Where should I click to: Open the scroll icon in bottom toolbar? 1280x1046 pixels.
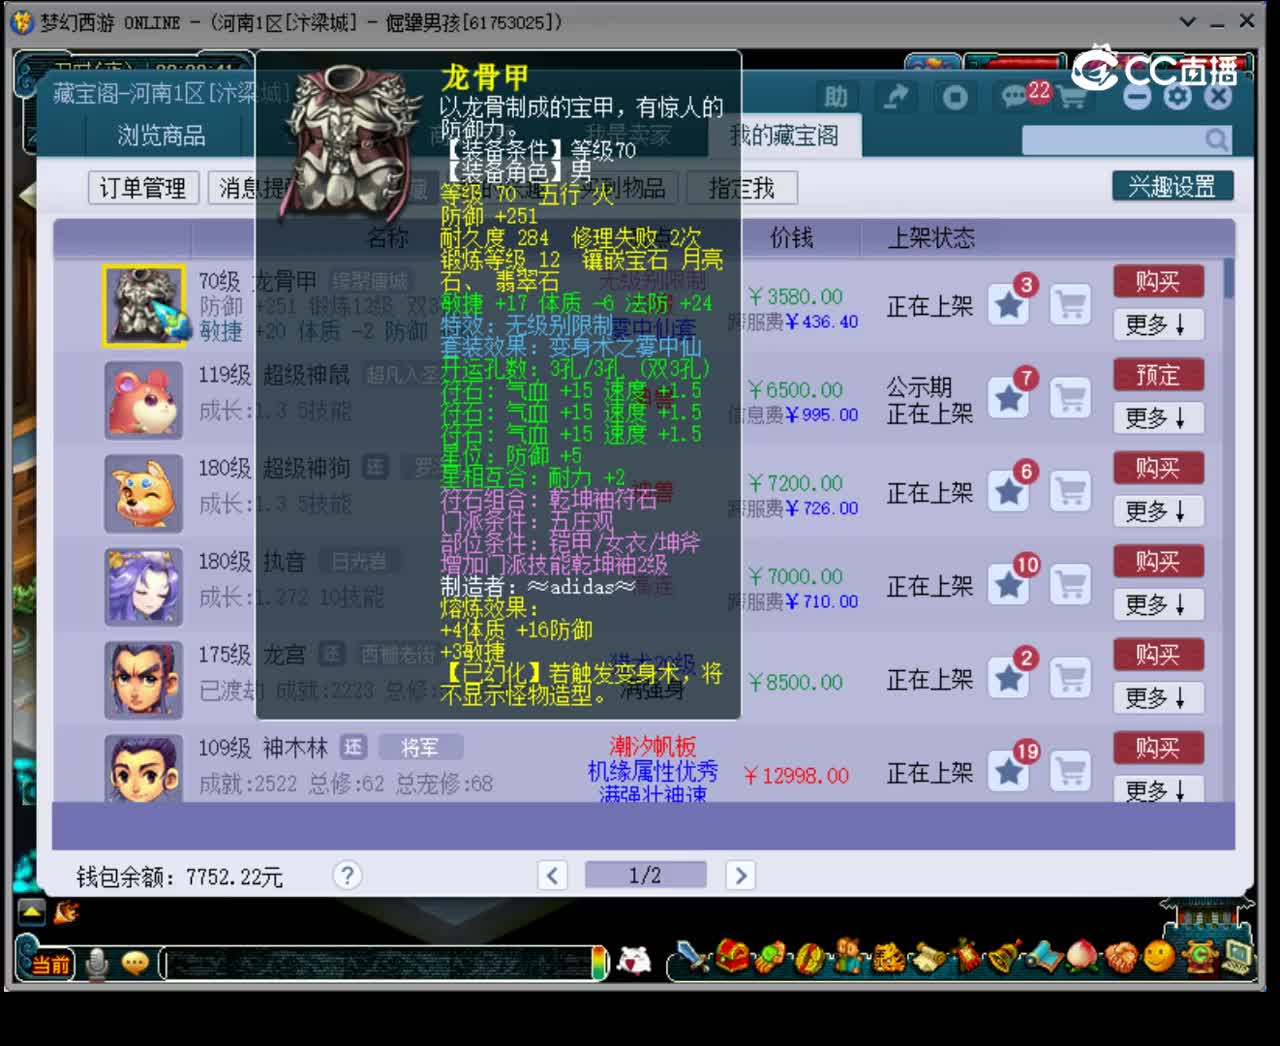tap(928, 957)
